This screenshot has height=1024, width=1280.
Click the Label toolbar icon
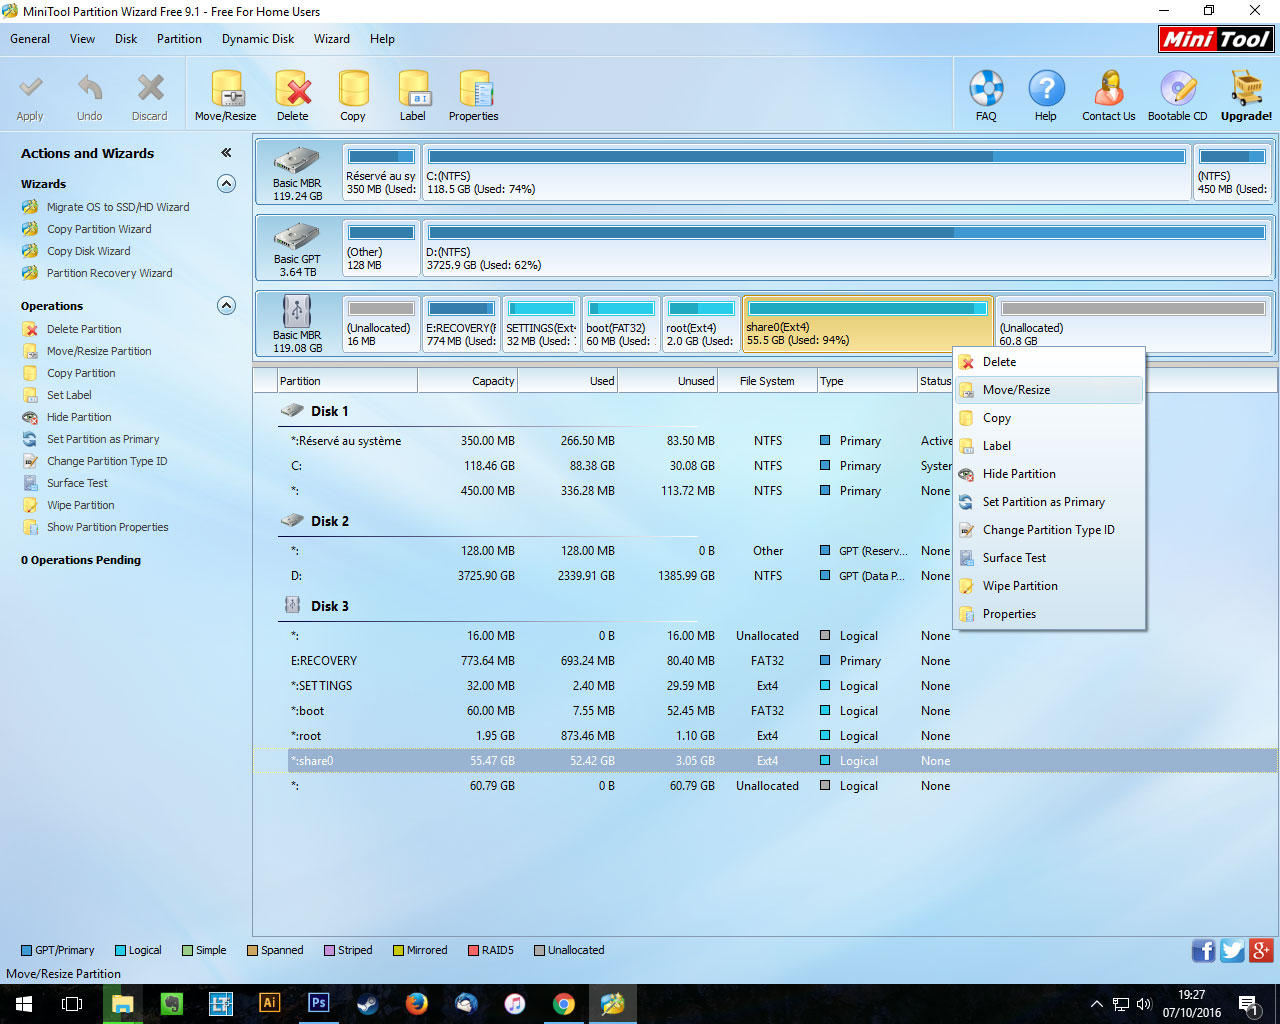coord(413,96)
